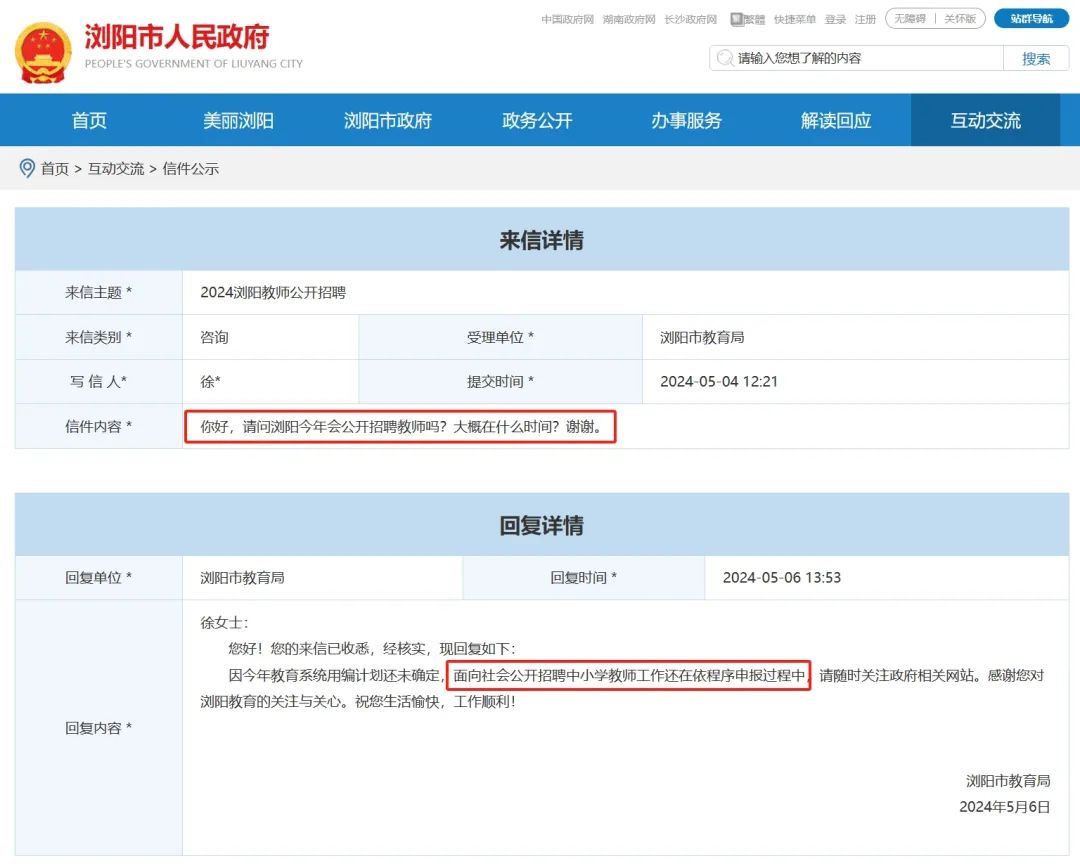Click 浏阳市教育局 in 回复单位 row
This screenshot has height=868, width=1080.
point(242,577)
